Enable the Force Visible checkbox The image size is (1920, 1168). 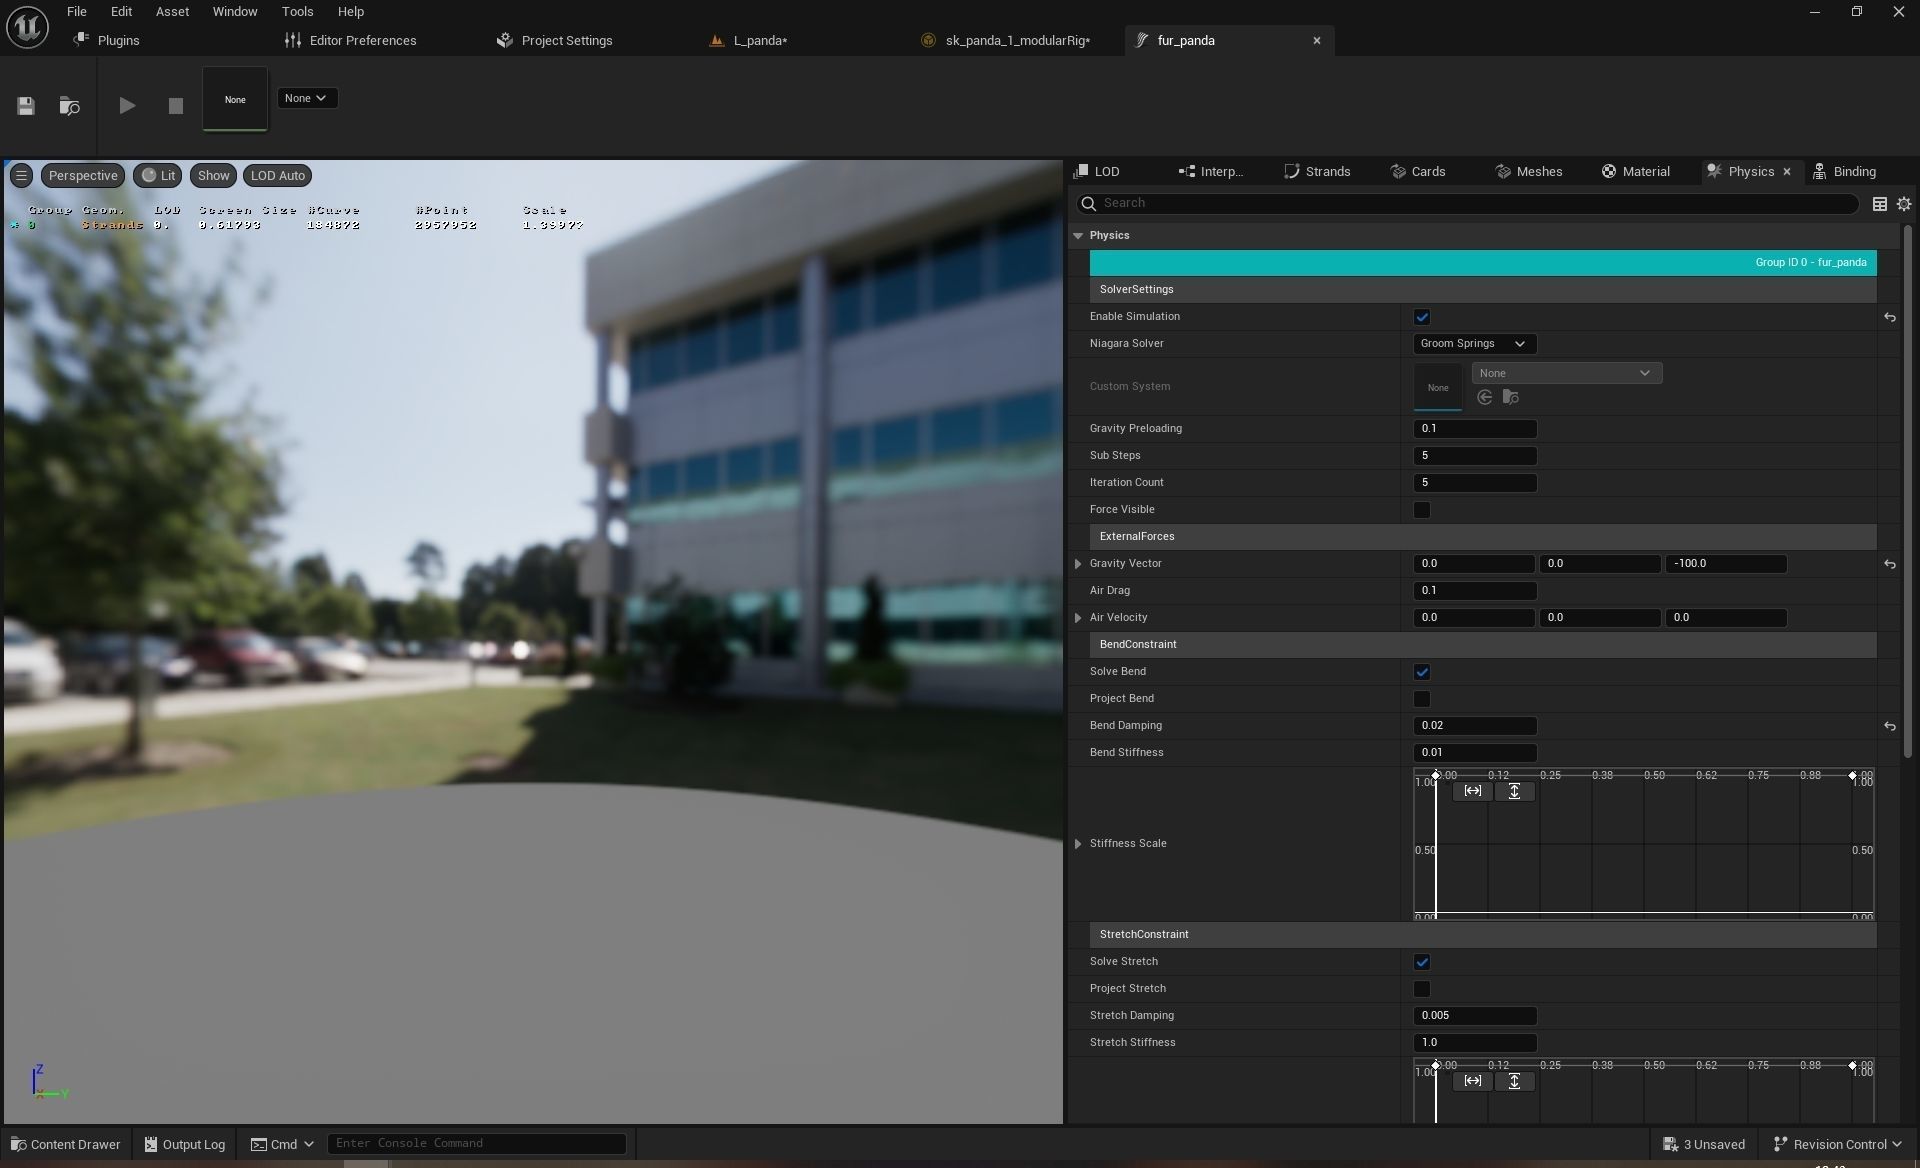pos(1421,510)
